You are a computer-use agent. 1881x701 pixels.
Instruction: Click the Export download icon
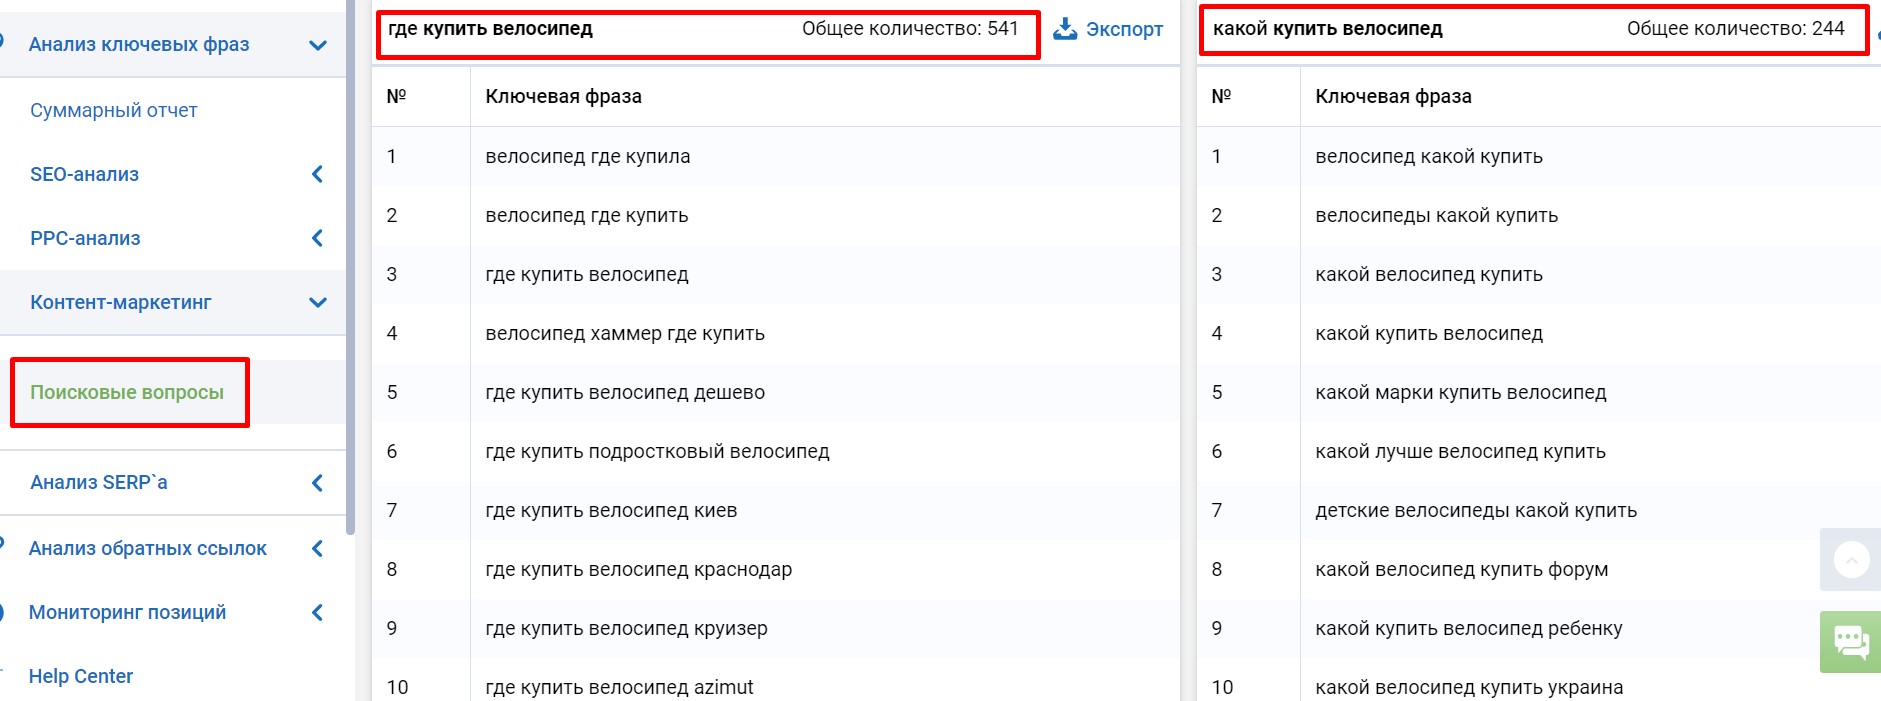coord(1065,29)
